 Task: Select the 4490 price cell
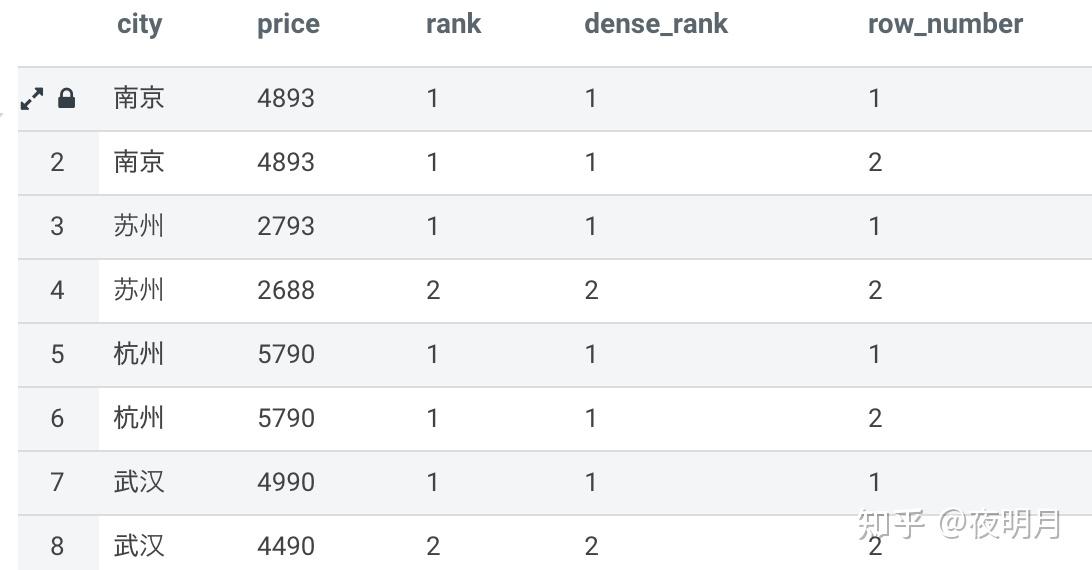pyautogui.click(x=286, y=546)
